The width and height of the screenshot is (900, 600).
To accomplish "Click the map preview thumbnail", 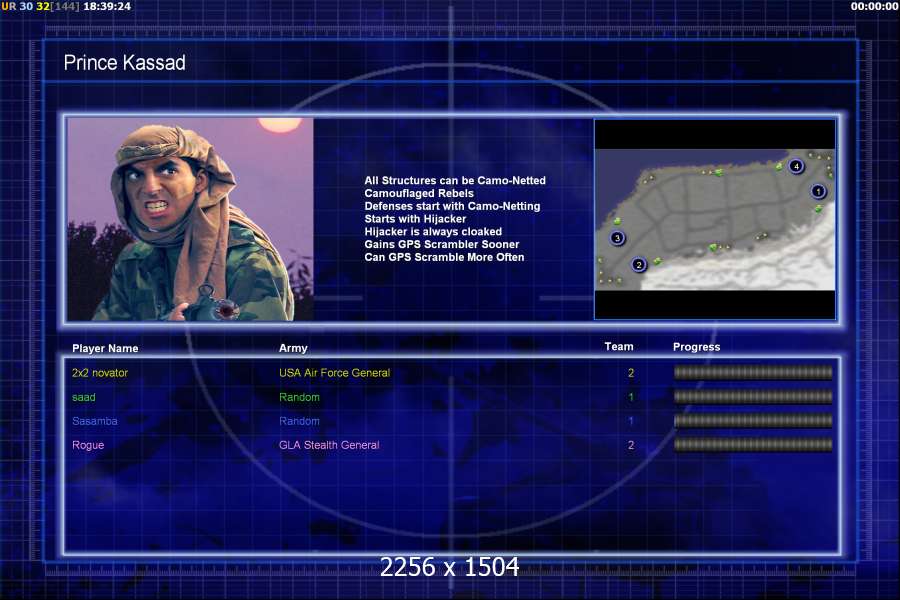I will tap(715, 219).
